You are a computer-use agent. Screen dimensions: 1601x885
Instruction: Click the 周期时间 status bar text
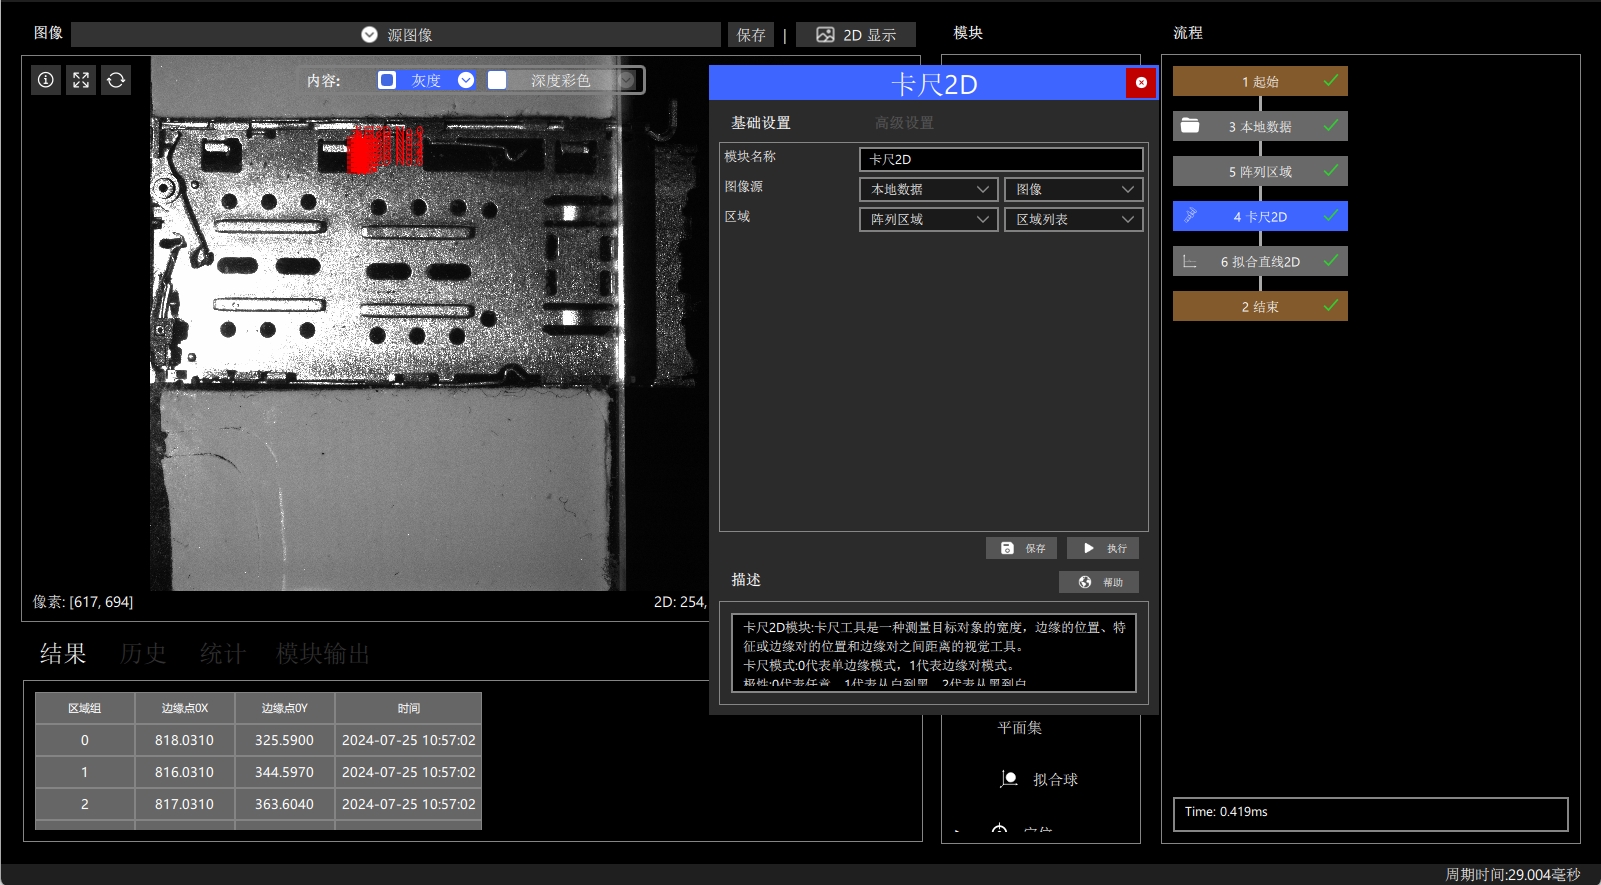[x=1512, y=874]
